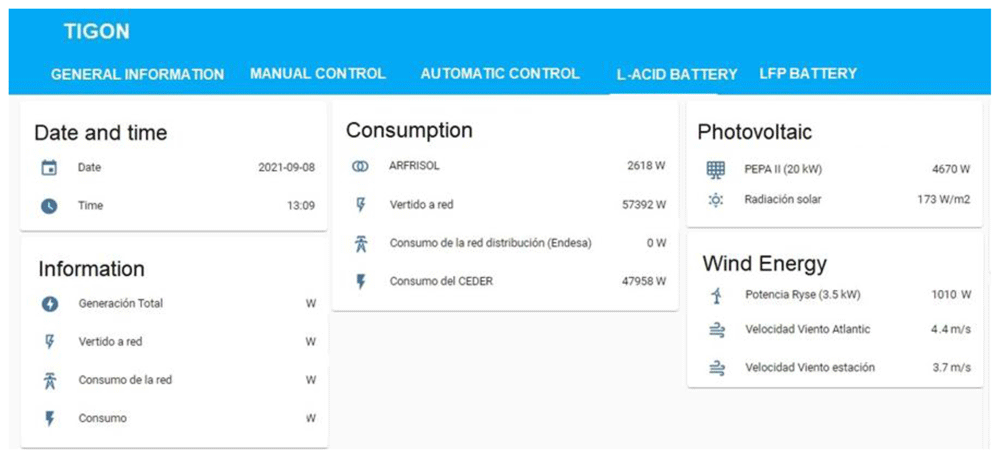Click the Potencia Ryse (3.5 kW) label
The height and width of the screenshot is (458, 1000).
click(x=803, y=295)
